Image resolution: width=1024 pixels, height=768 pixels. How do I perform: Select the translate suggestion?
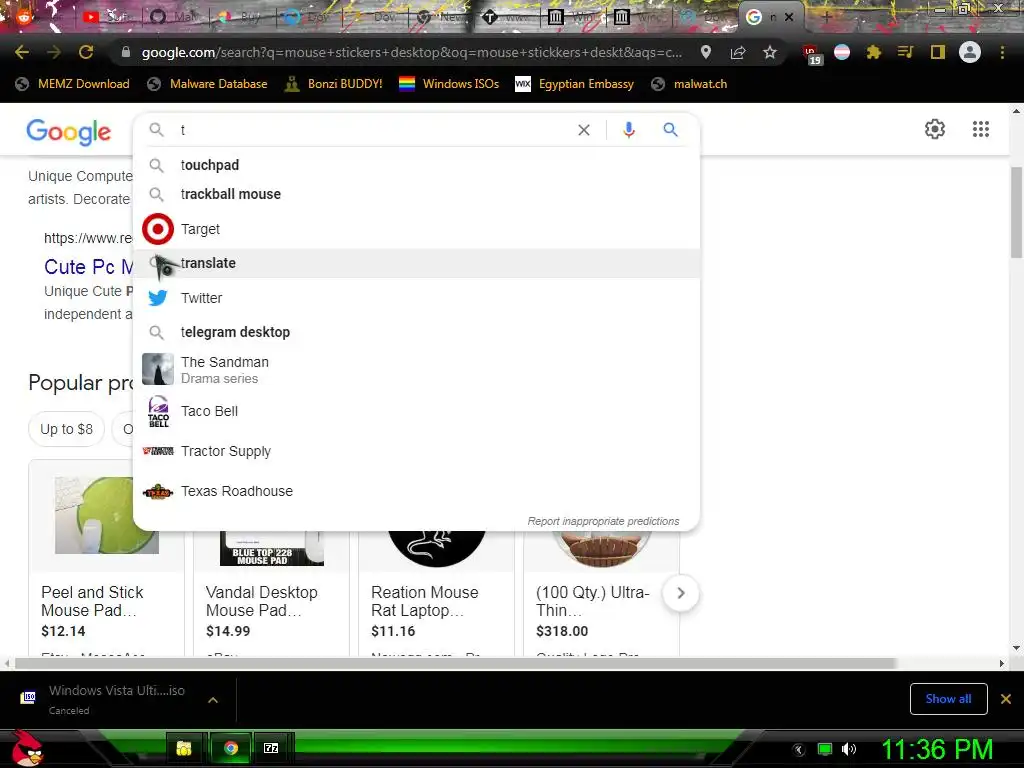coord(416,263)
